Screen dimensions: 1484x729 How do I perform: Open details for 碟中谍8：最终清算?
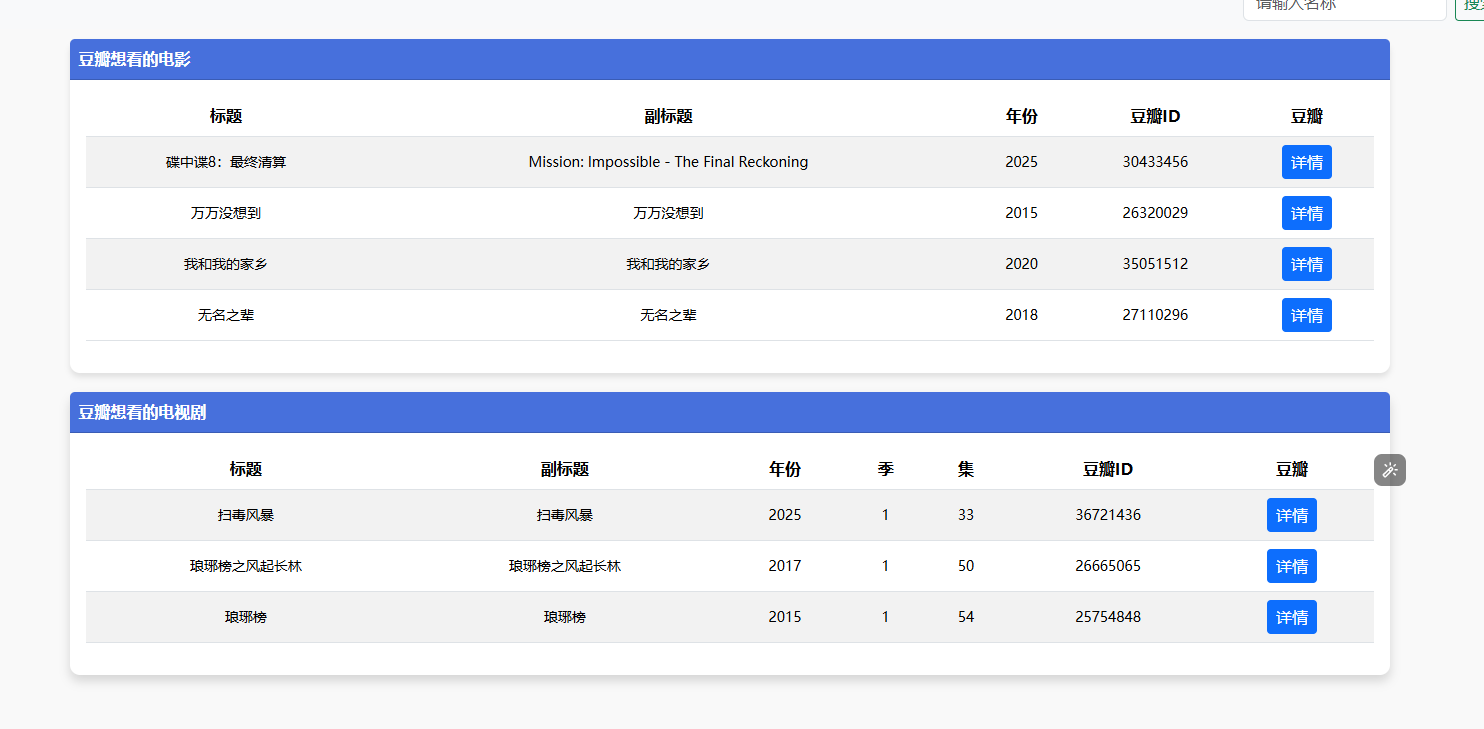click(1306, 162)
